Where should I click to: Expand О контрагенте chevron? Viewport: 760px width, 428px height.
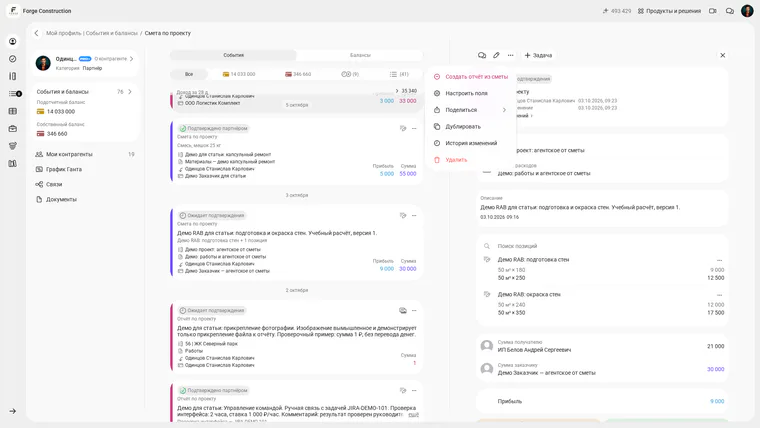131,59
